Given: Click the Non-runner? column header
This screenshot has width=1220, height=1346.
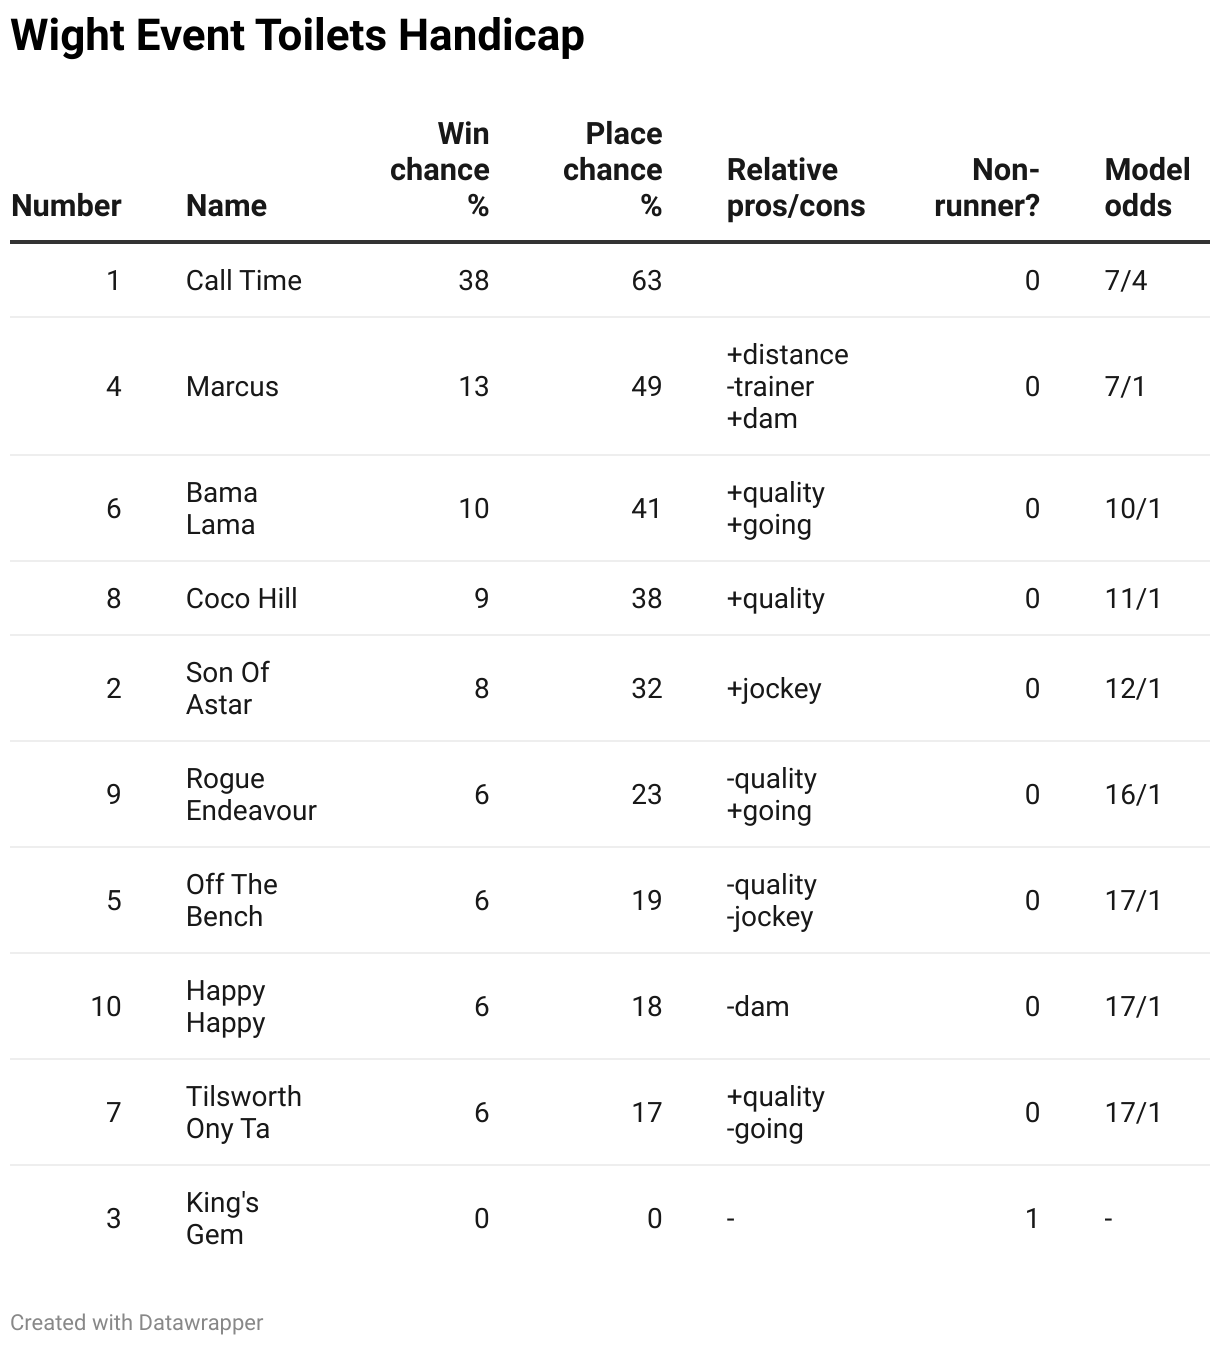Looking at the screenshot, I should coord(987,188).
